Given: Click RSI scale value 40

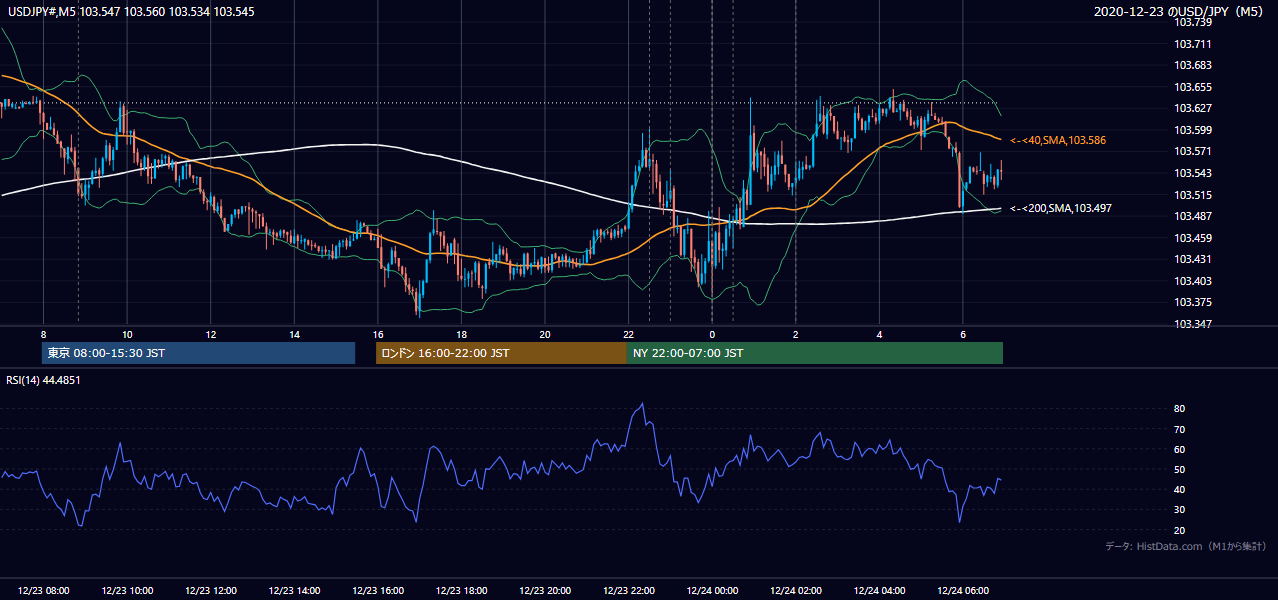Looking at the screenshot, I should (x=1179, y=490).
